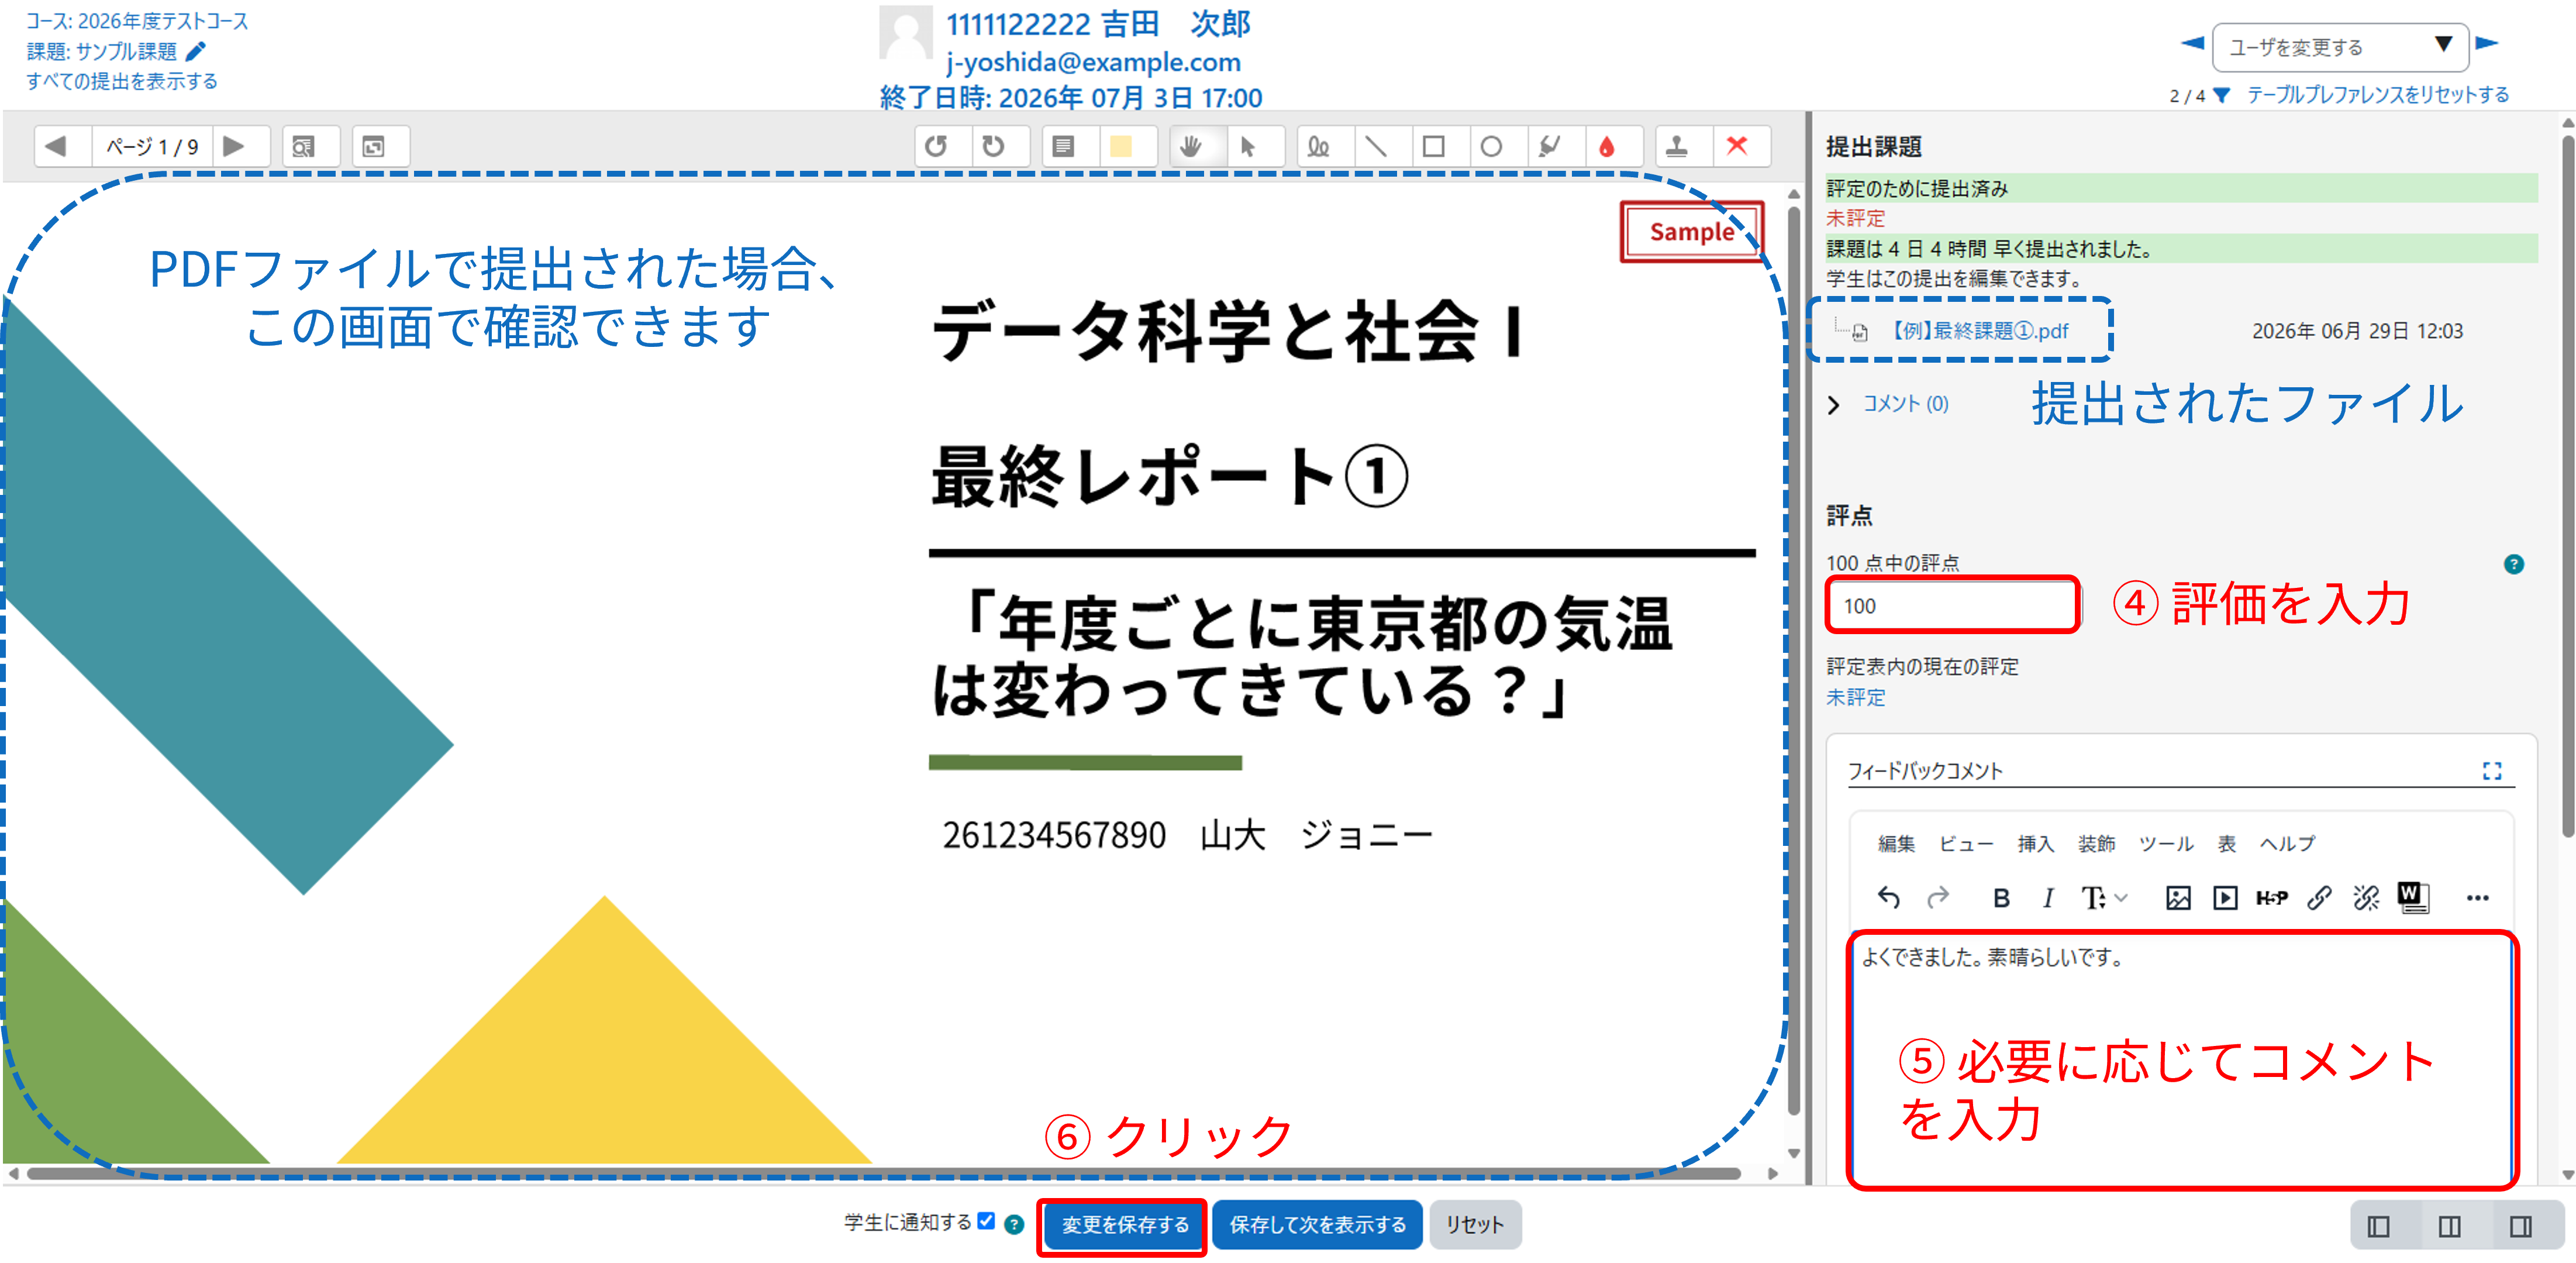2576x1263 pixels.
Task: Open the 編集 menu in editor
Action: [1896, 844]
